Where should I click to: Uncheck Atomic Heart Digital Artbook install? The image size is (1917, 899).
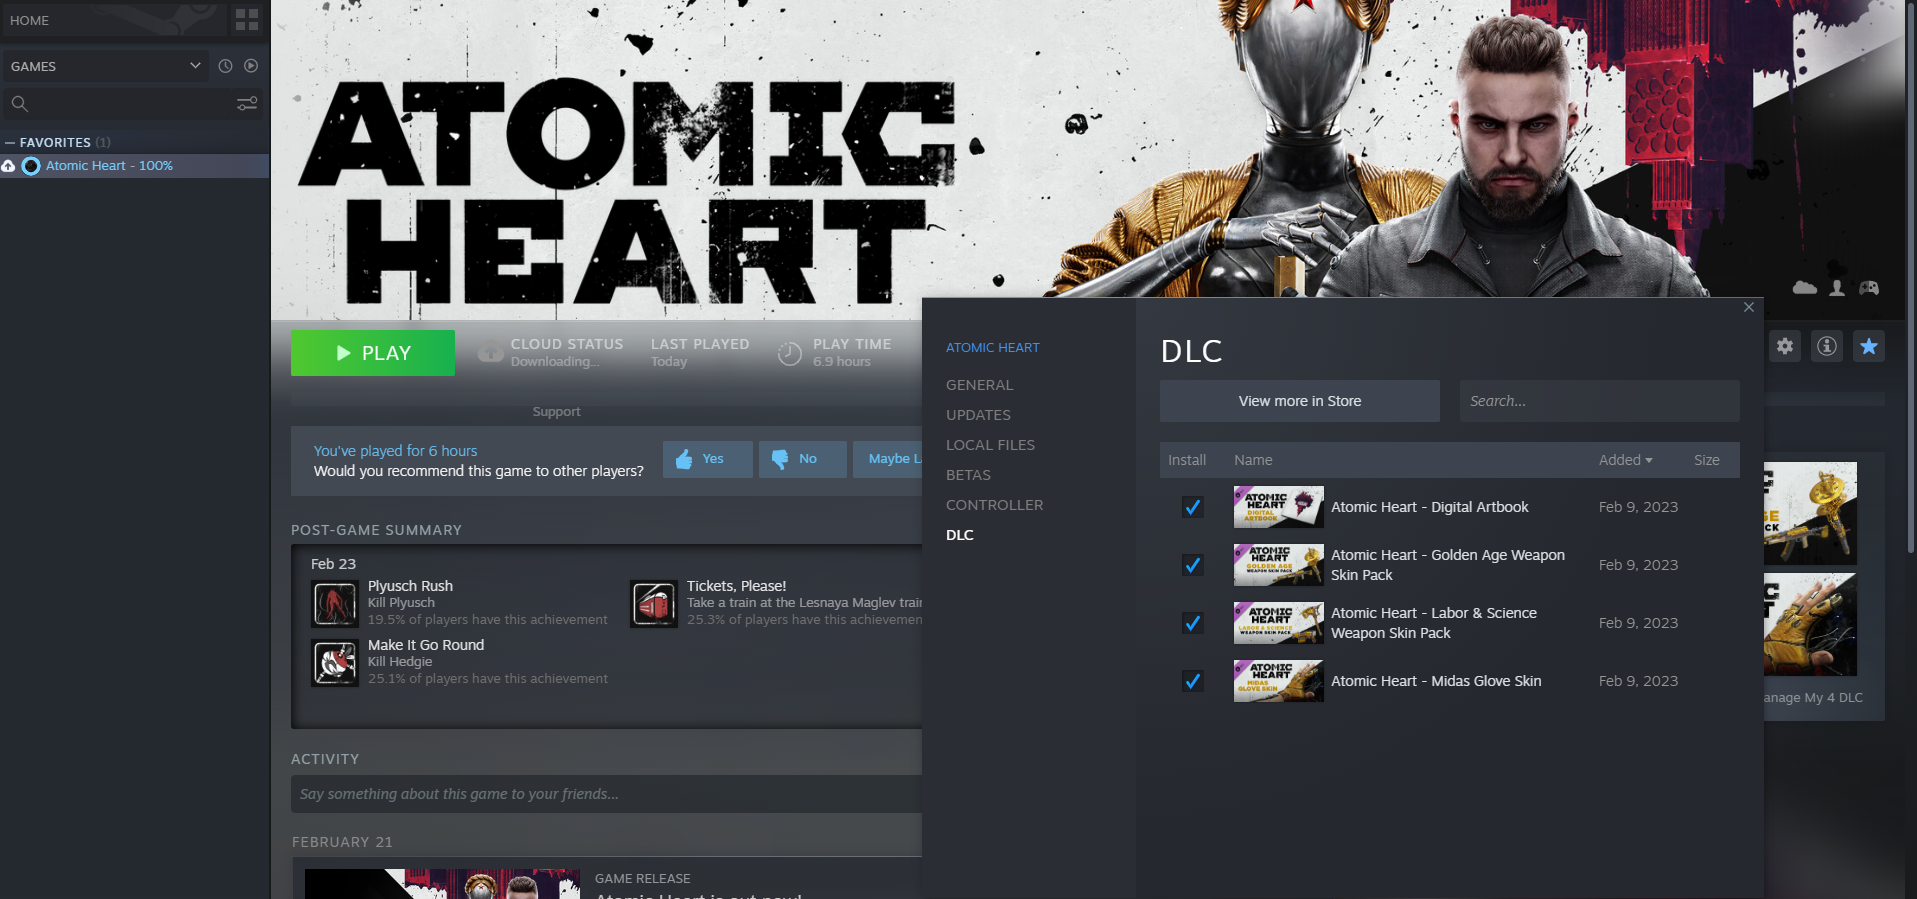click(1192, 507)
